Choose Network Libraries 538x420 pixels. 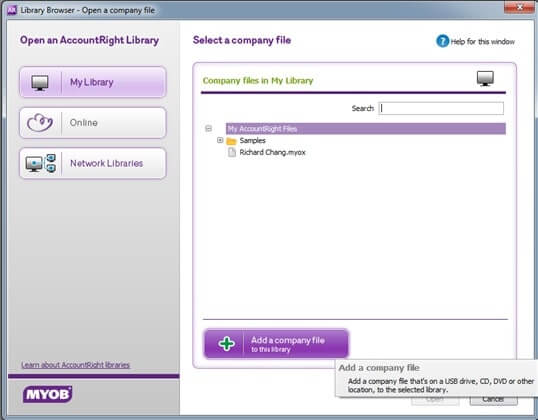click(93, 163)
